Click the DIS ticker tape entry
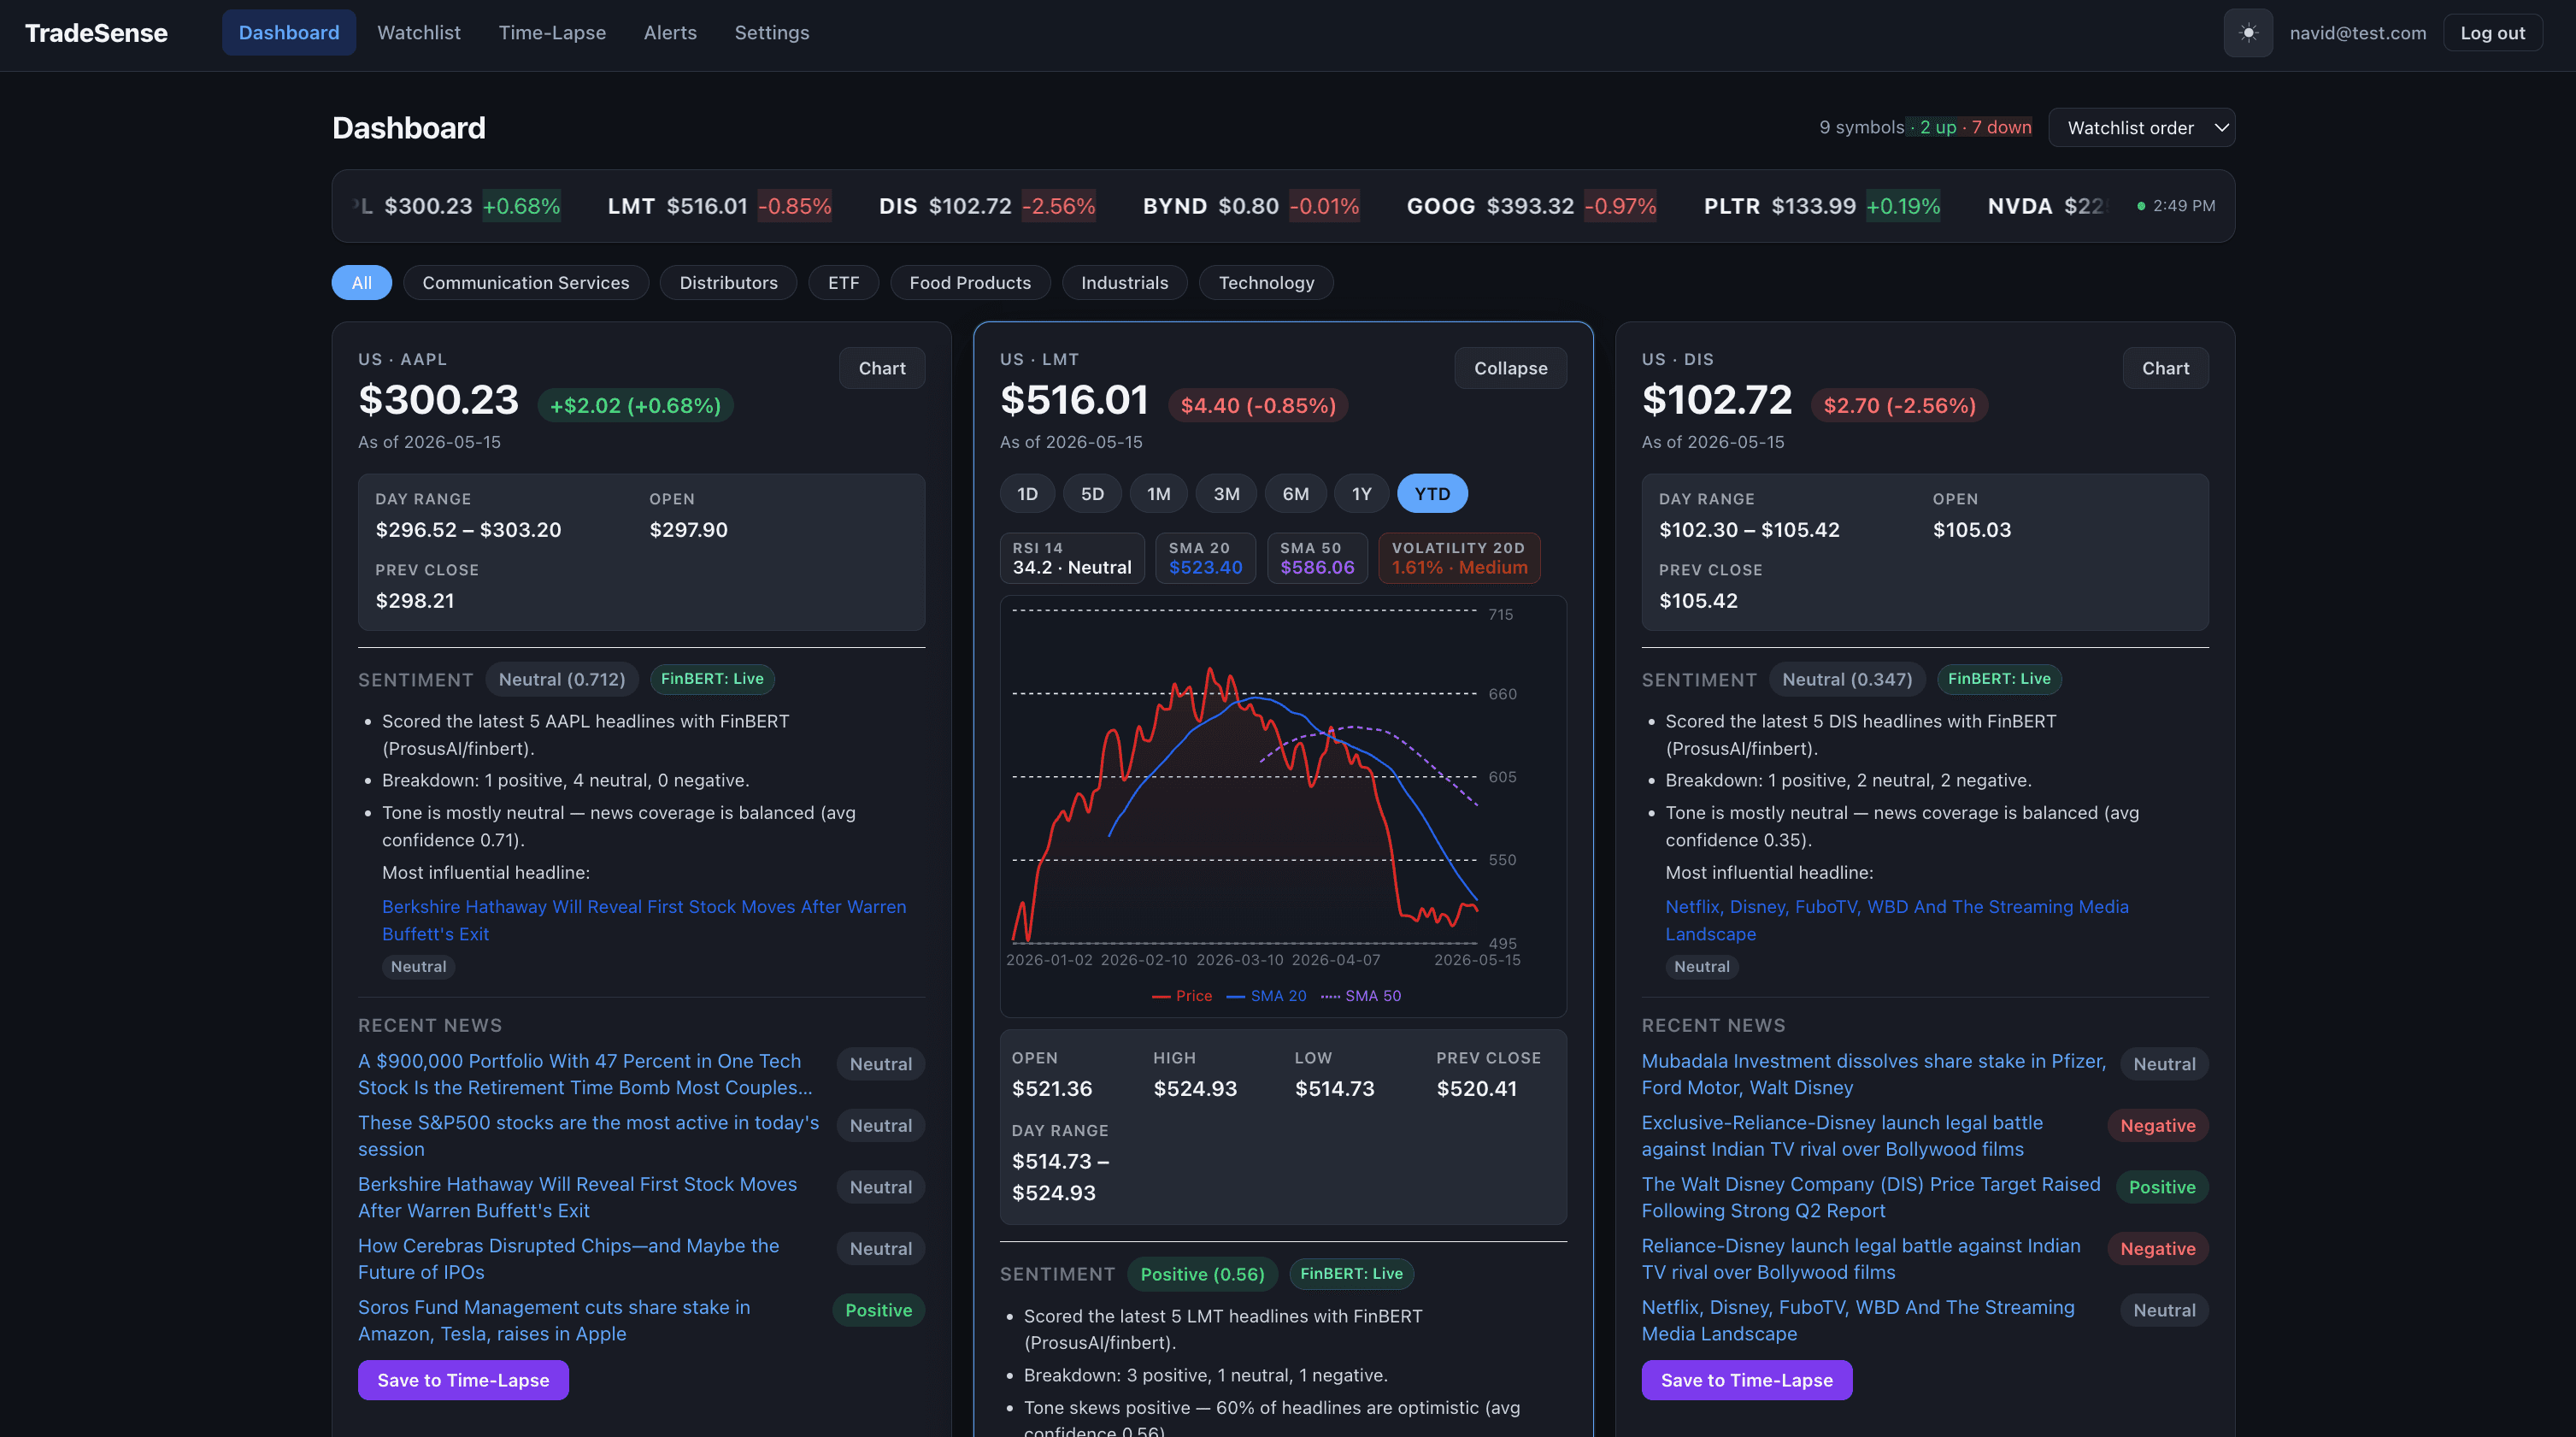The width and height of the screenshot is (2576, 1437). point(987,206)
